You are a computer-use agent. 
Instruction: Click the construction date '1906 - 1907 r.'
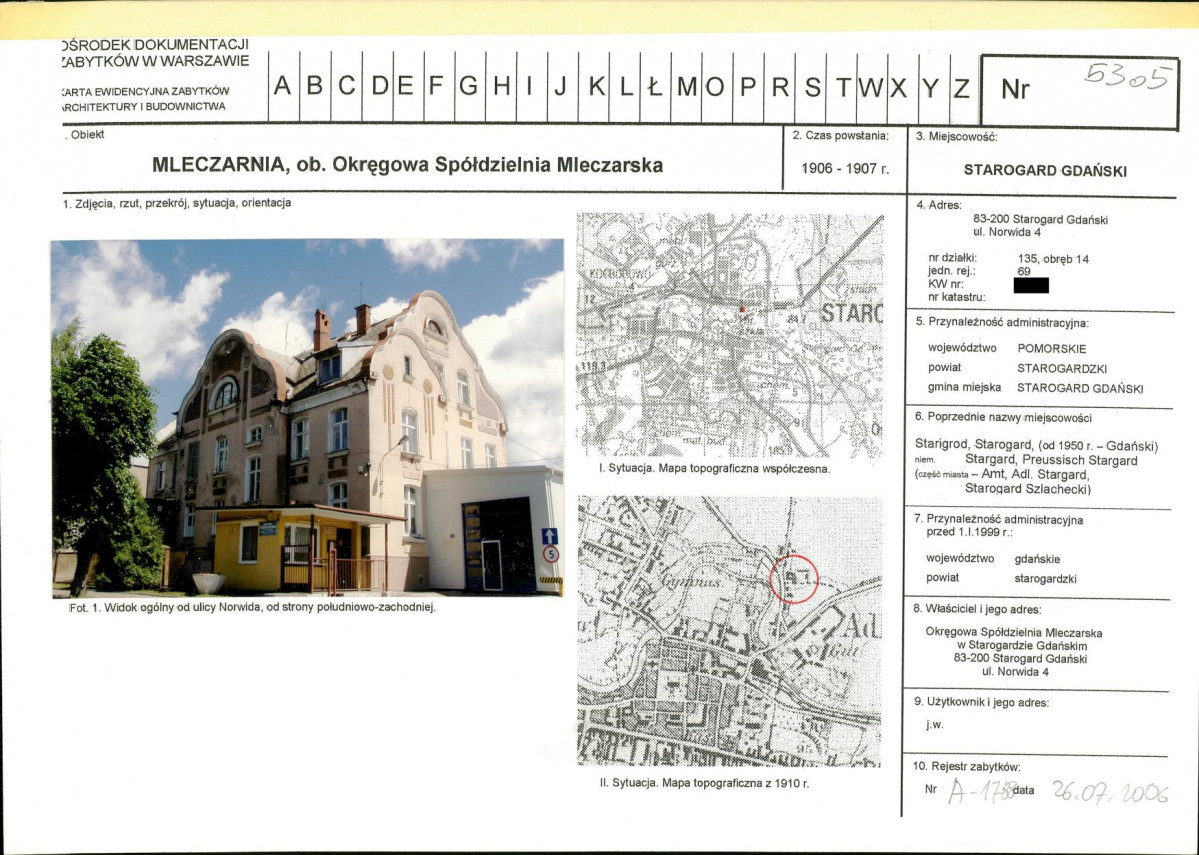pos(845,168)
